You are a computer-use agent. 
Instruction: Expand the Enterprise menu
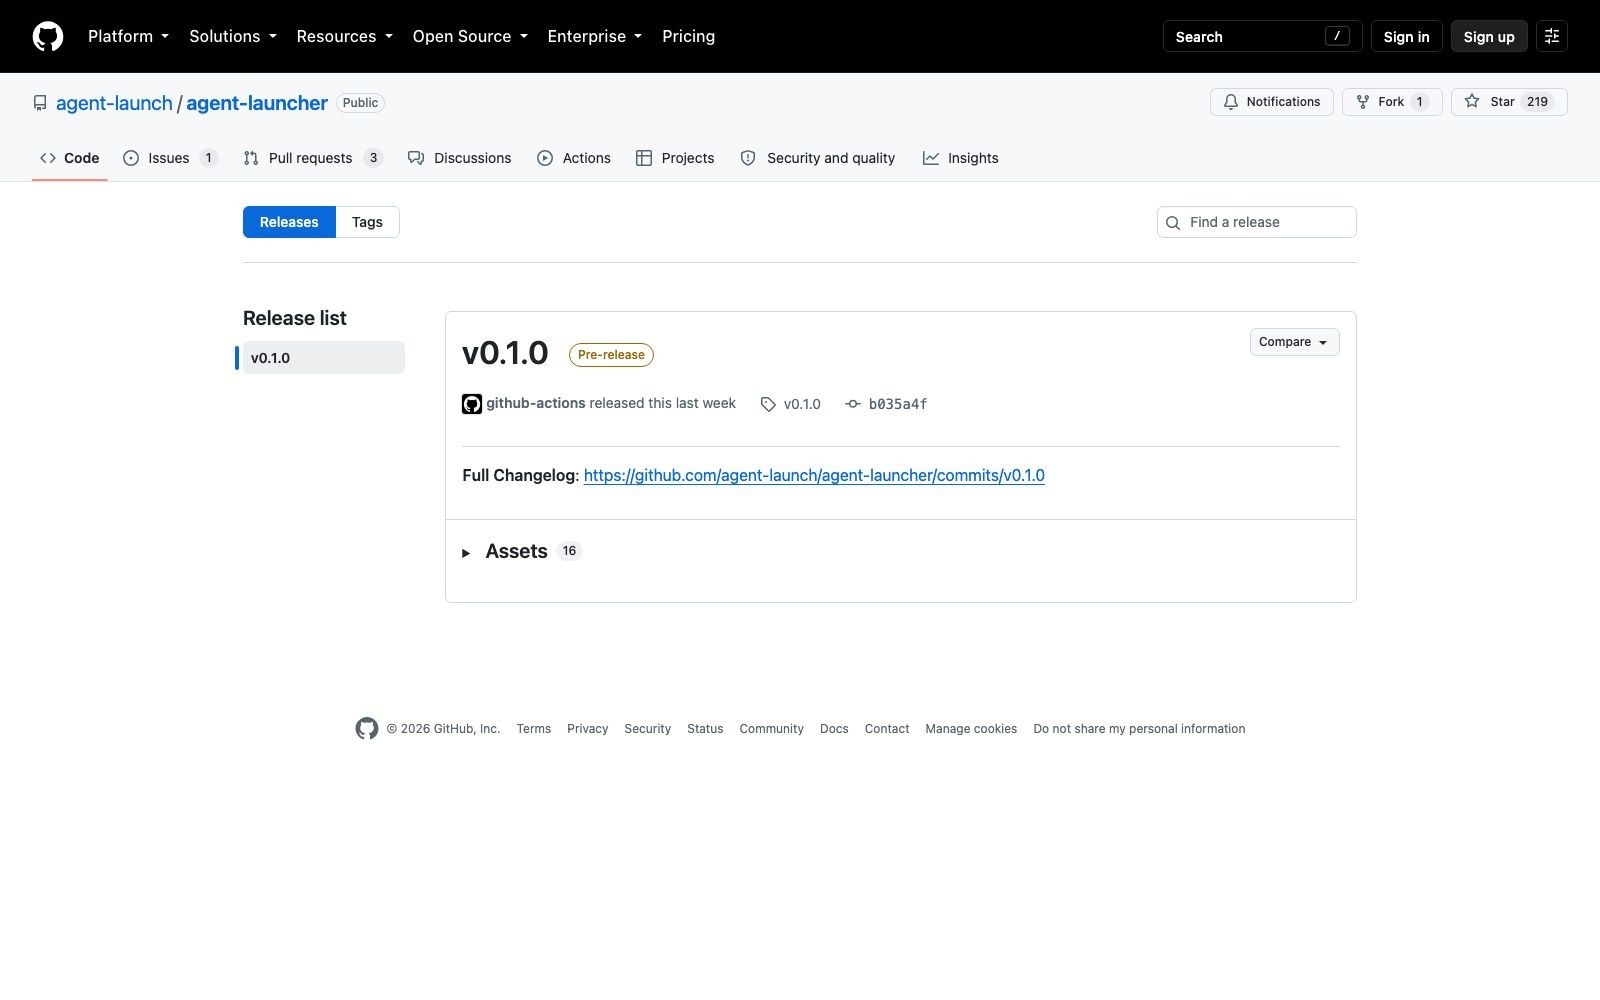(x=595, y=36)
